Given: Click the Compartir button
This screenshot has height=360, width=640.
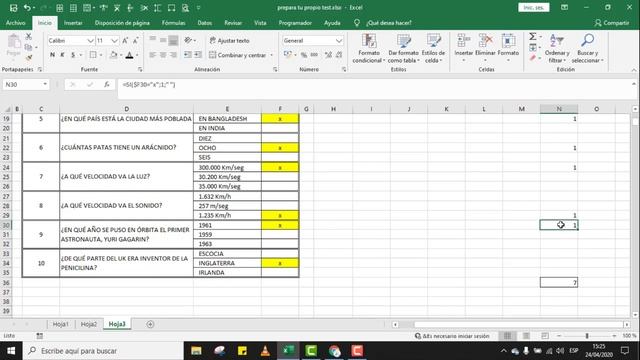Looking at the screenshot, I should pyautogui.click(x=612, y=23).
